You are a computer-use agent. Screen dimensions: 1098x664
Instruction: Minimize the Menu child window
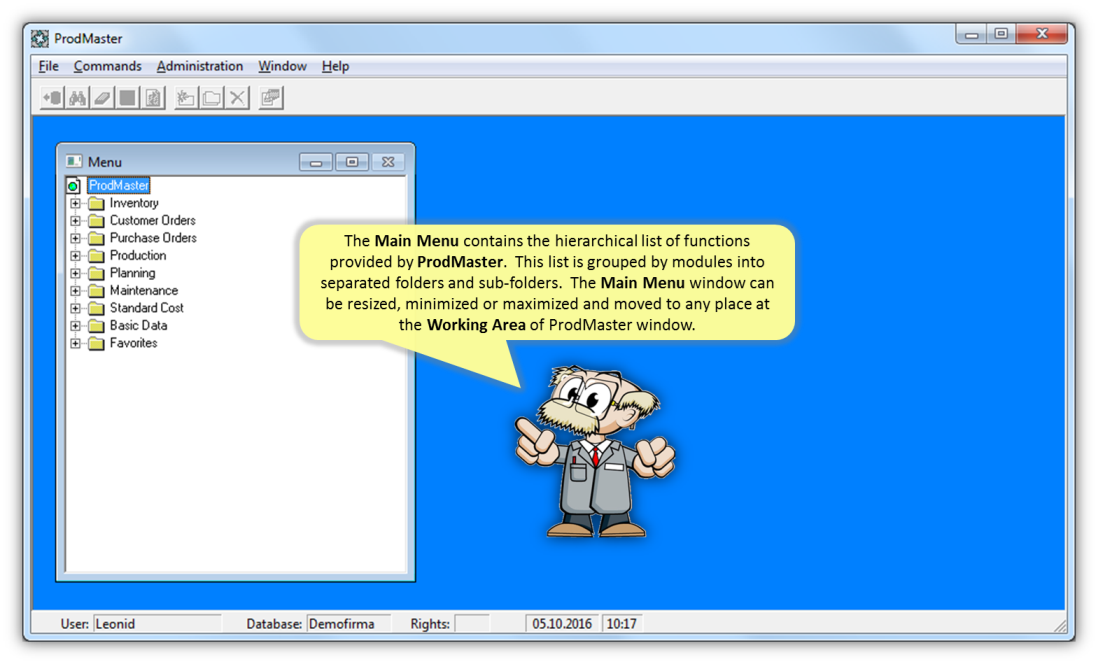[x=316, y=162]
